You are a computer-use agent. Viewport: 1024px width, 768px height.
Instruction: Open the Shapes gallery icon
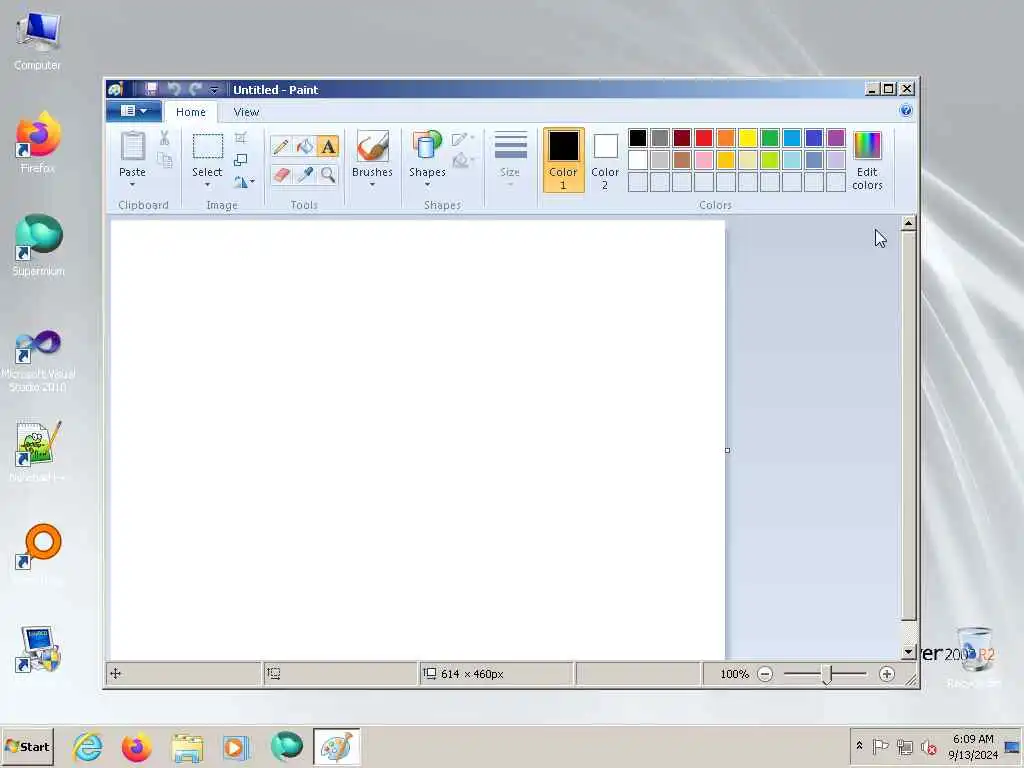tap(427, 146)
